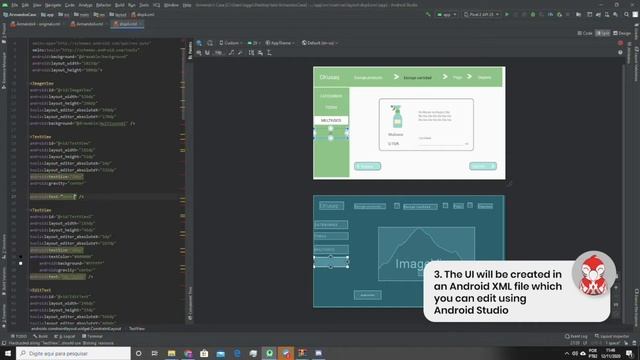Click the Align icon in design toolbar

(260, 53)
